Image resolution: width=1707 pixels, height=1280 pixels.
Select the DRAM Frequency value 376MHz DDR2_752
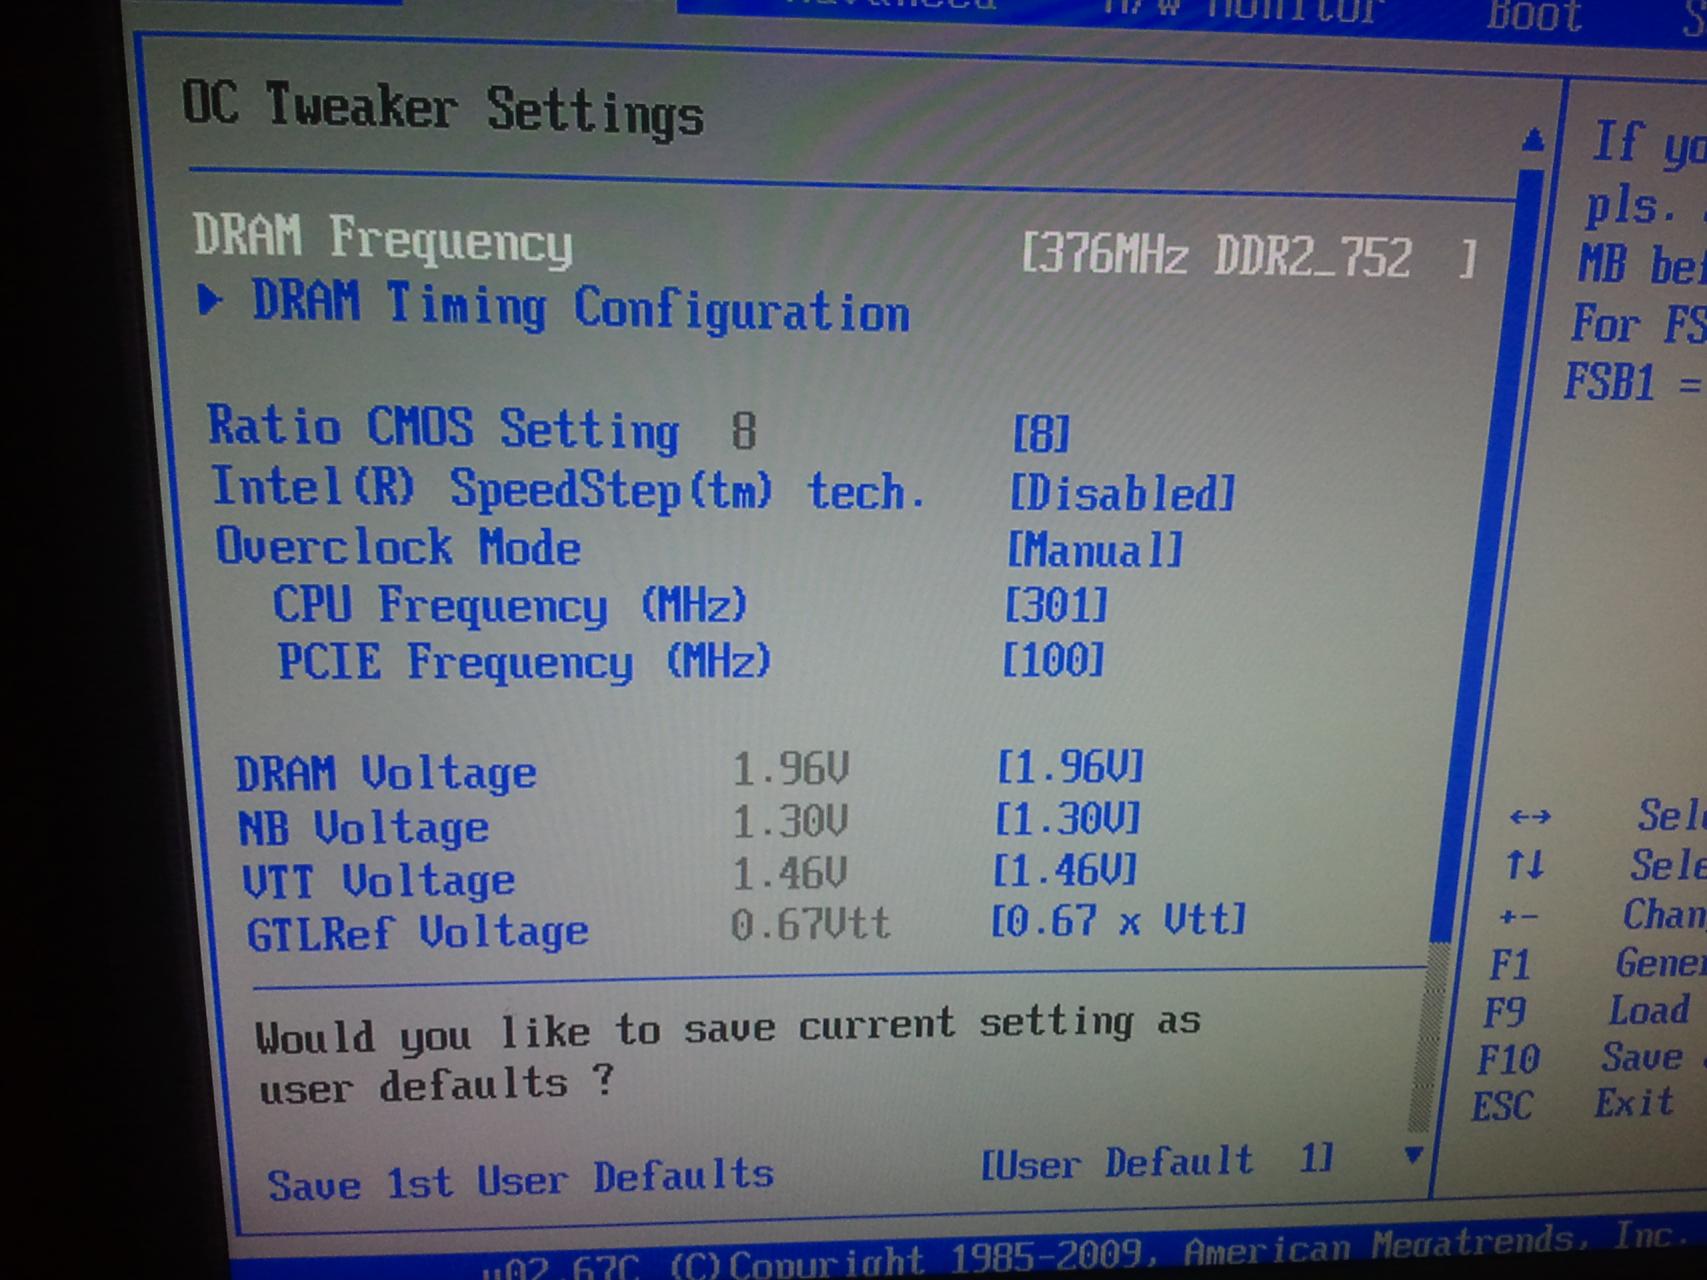(x=1247, y=256)
